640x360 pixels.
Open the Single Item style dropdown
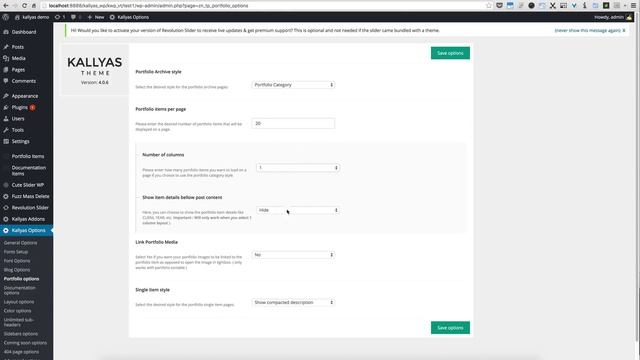point(293,302)
